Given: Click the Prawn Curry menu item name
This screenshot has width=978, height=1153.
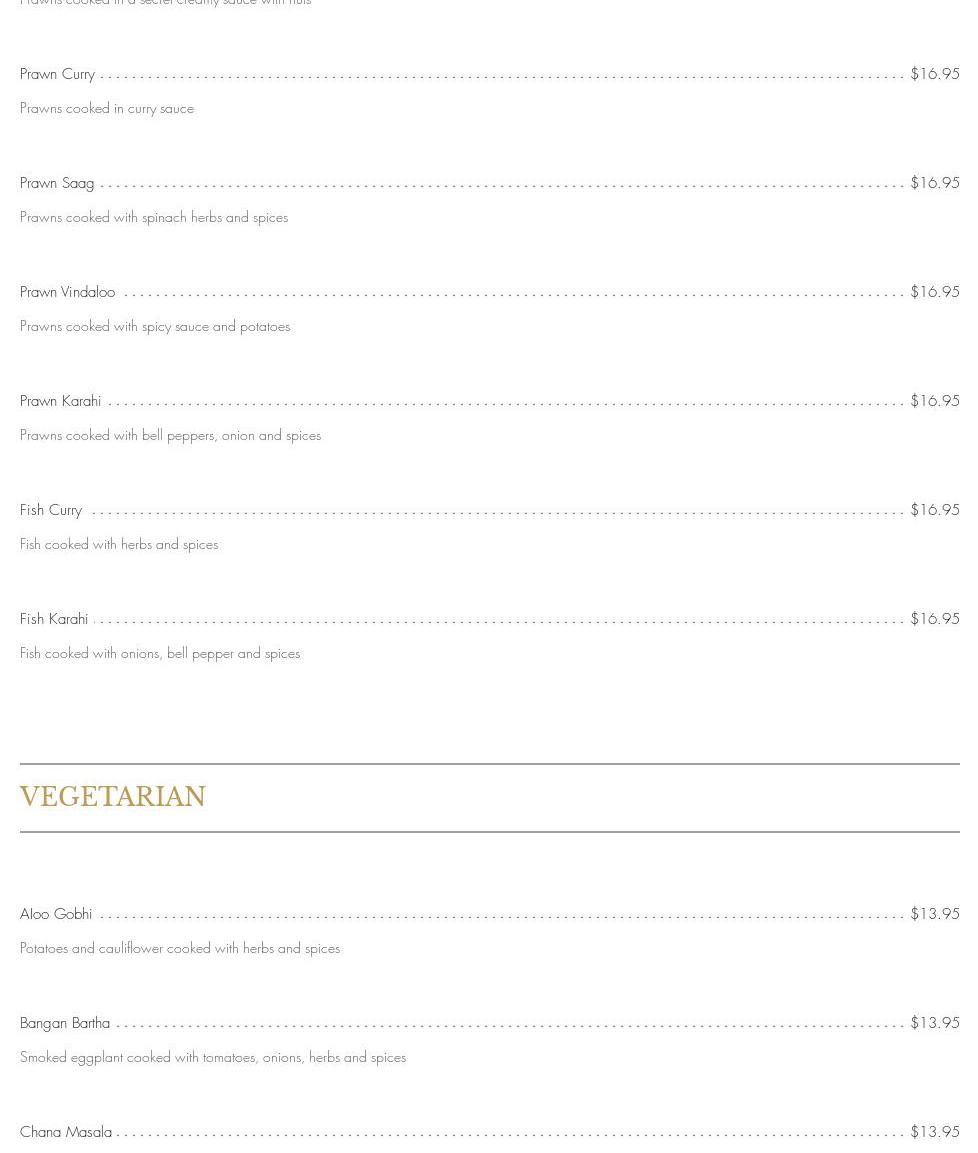Looking at the screenshot, I should (57, 74).
